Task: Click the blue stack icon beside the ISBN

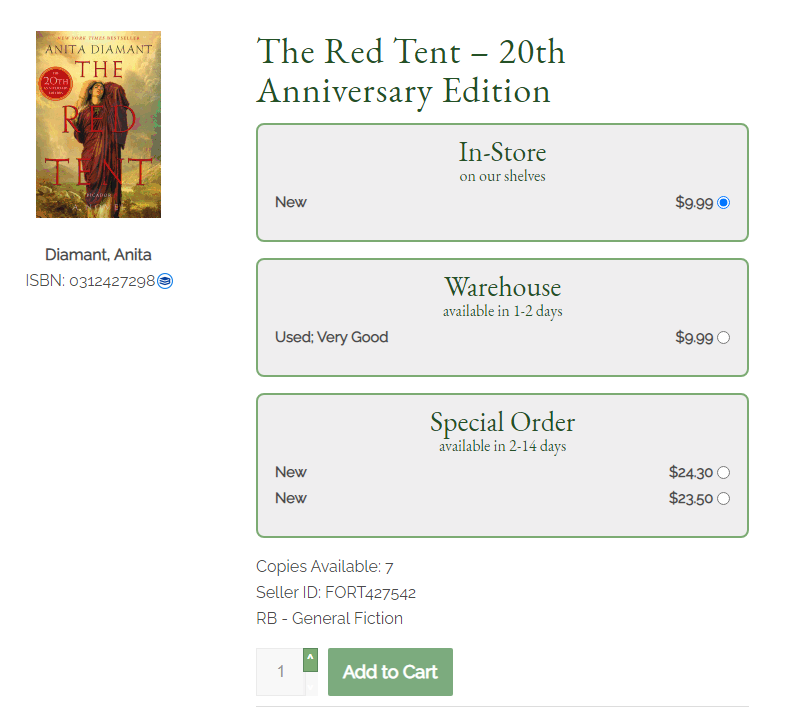Action: (165, 281)
